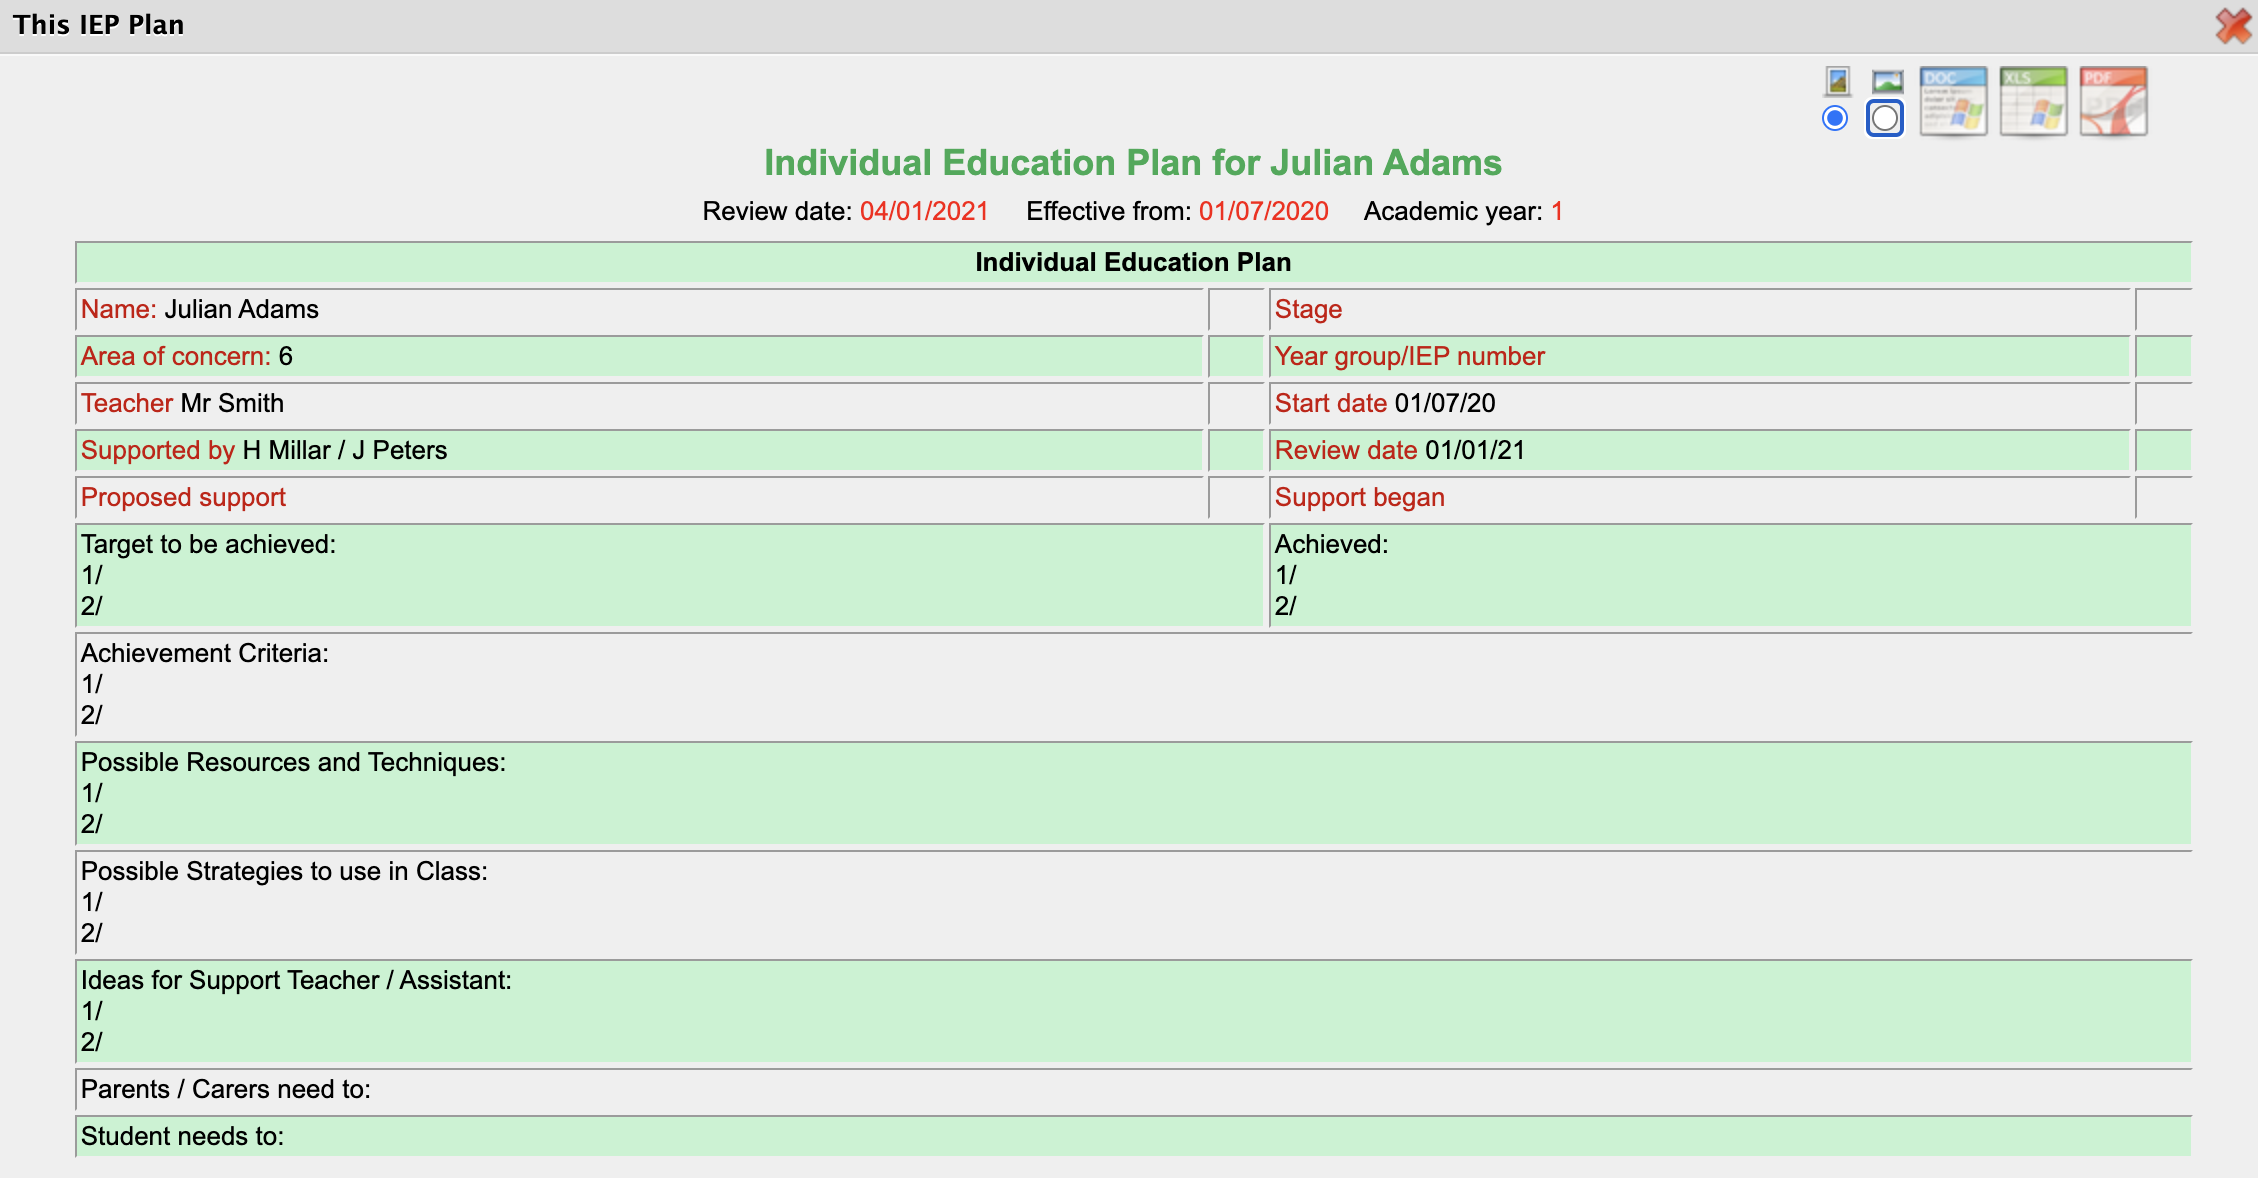Click the Effective from date 01/07/2020

(x=1263, y=211)
